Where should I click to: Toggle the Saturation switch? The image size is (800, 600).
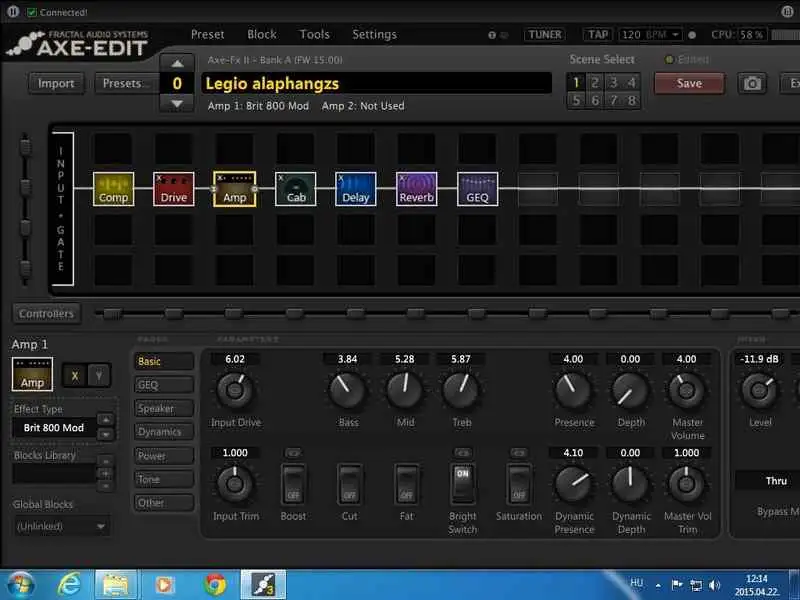pos(518,485)
